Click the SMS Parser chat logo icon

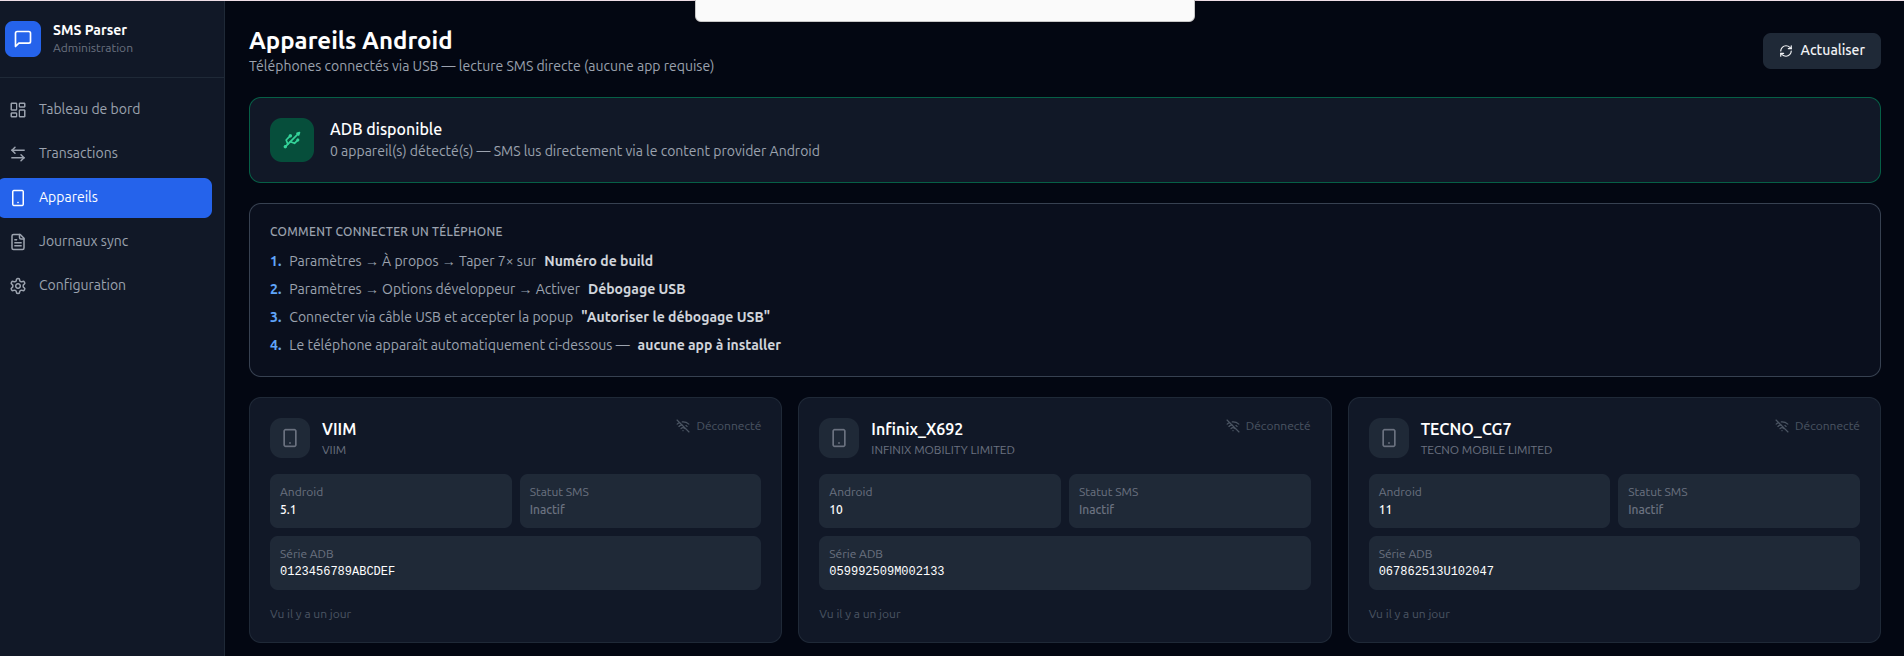point(23,39)
